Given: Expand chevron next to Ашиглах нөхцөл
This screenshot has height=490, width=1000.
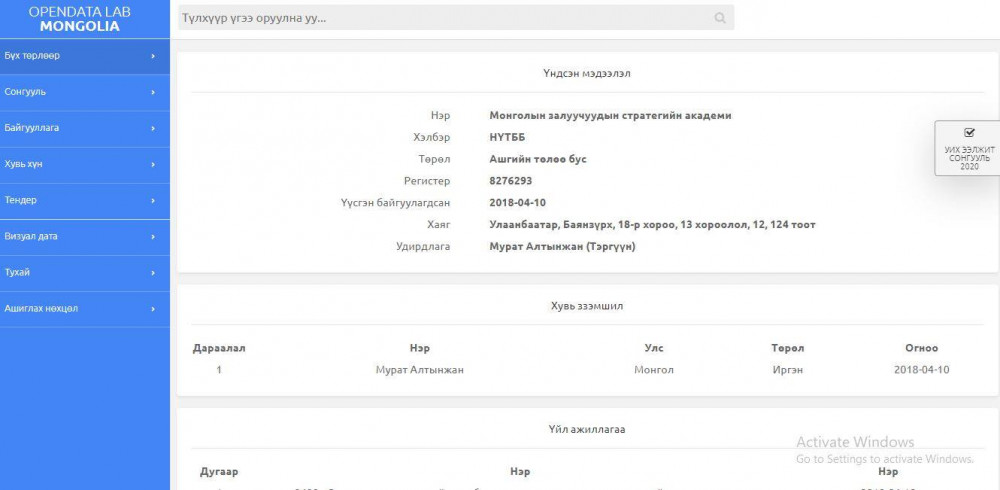Looking at the screenshot, I should (153, 309).
